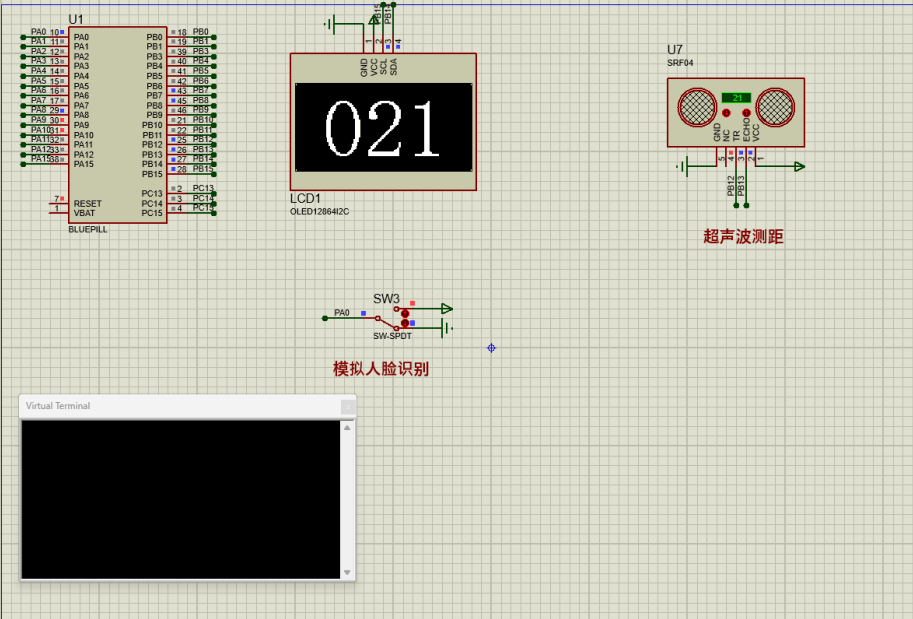Select the U1 BLUEPILL microcontroller chip
This screenshot has width=913, height=619.
tap(117, 125)
